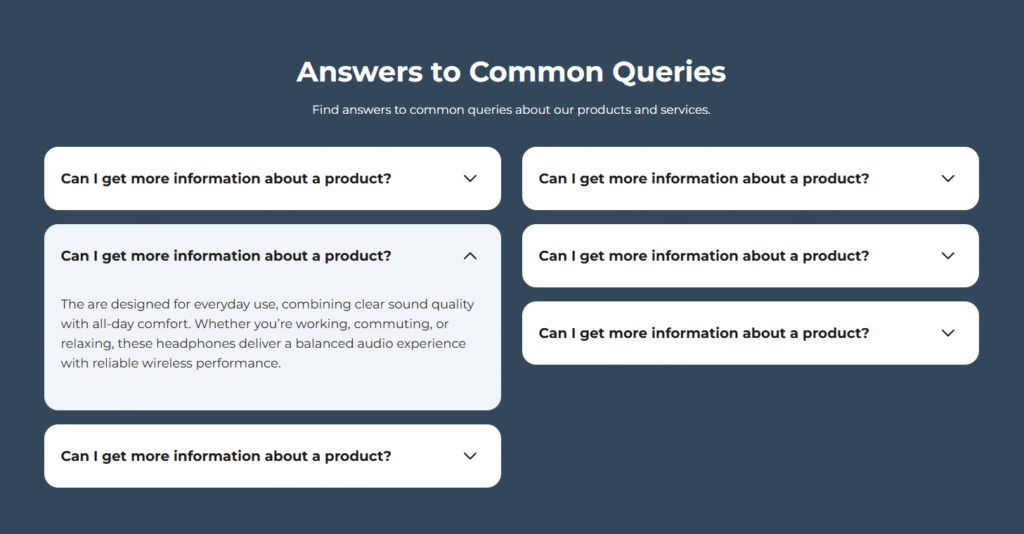Click the expanded question's title text
The height and width of the screenshot is (534, 1024).
pyautogui.click(x=225, y=256)
